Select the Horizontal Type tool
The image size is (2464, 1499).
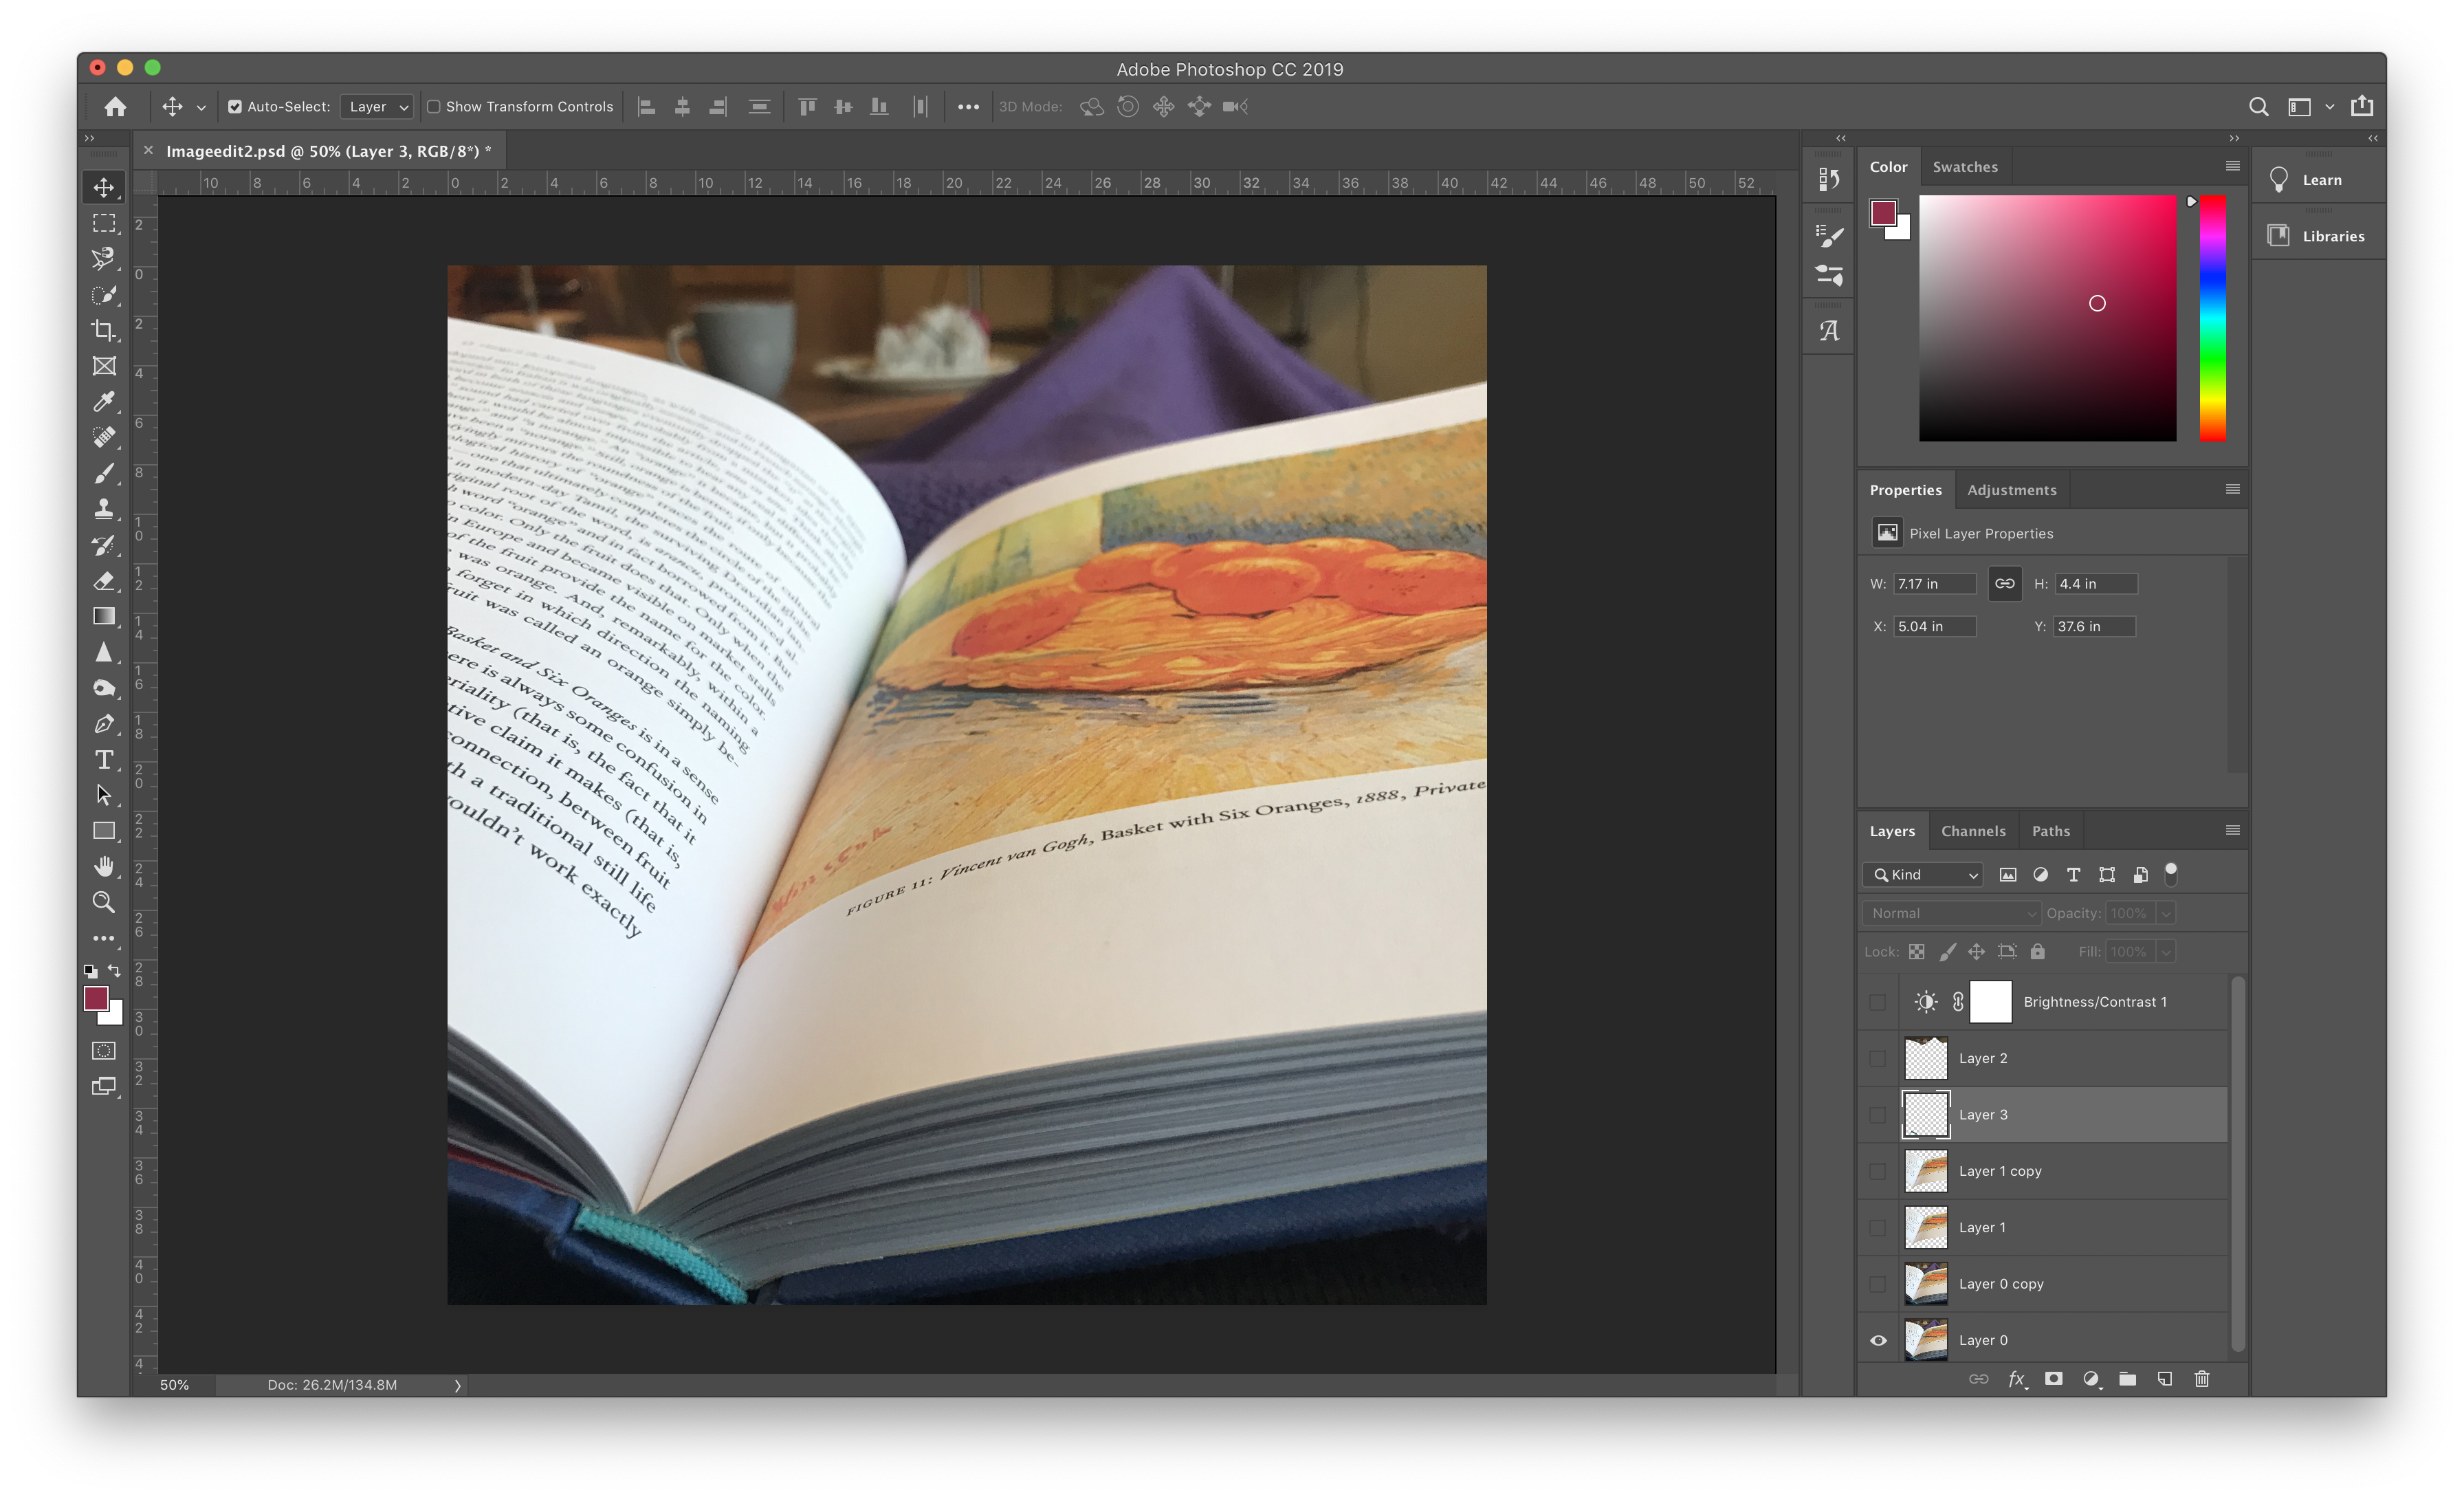click(x=104, y=760)
